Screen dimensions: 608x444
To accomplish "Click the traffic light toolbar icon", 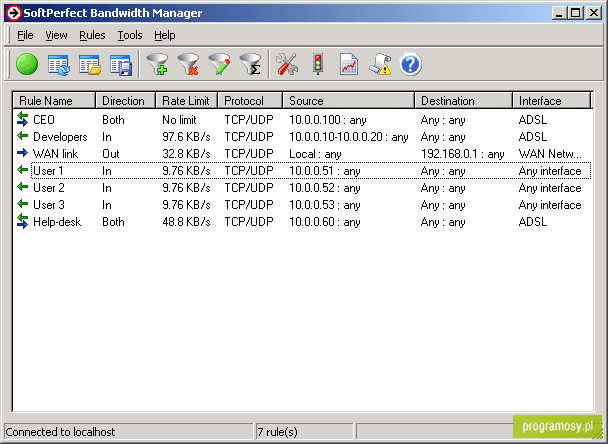I will [318, 64].
